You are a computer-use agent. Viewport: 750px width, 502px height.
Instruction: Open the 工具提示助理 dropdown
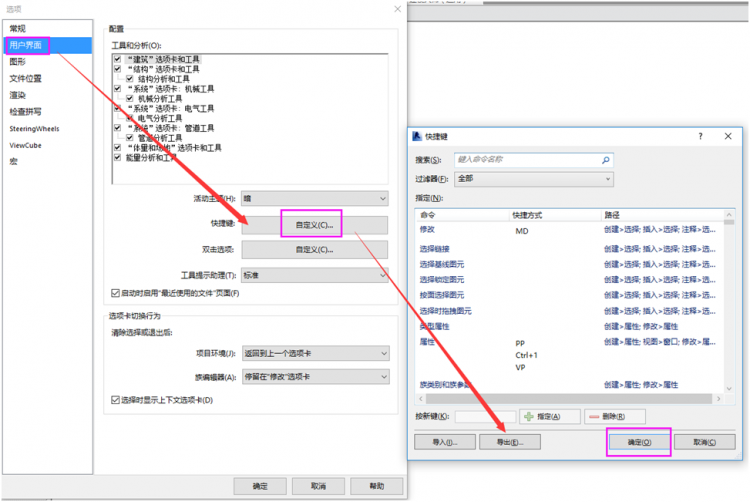(x=315, y=275)
